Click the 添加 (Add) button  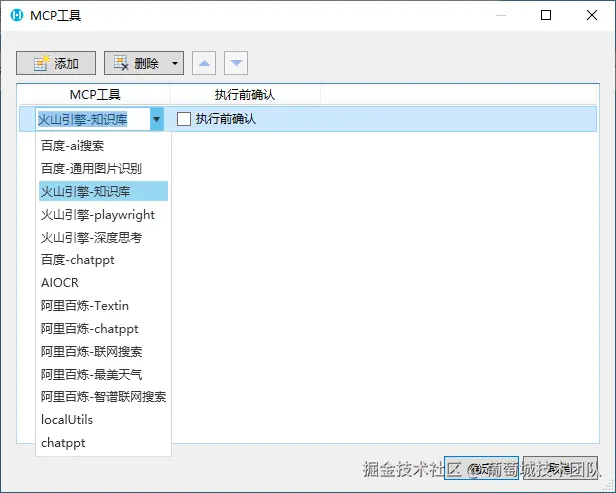click(x=56, y=63)
